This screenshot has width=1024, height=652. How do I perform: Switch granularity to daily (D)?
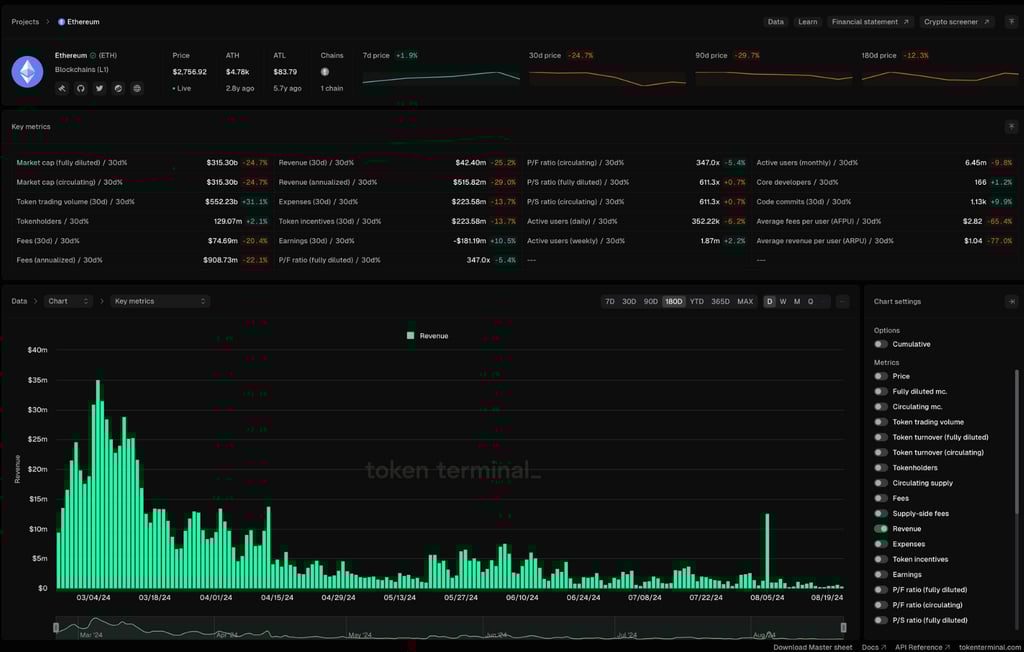point(769,301)
